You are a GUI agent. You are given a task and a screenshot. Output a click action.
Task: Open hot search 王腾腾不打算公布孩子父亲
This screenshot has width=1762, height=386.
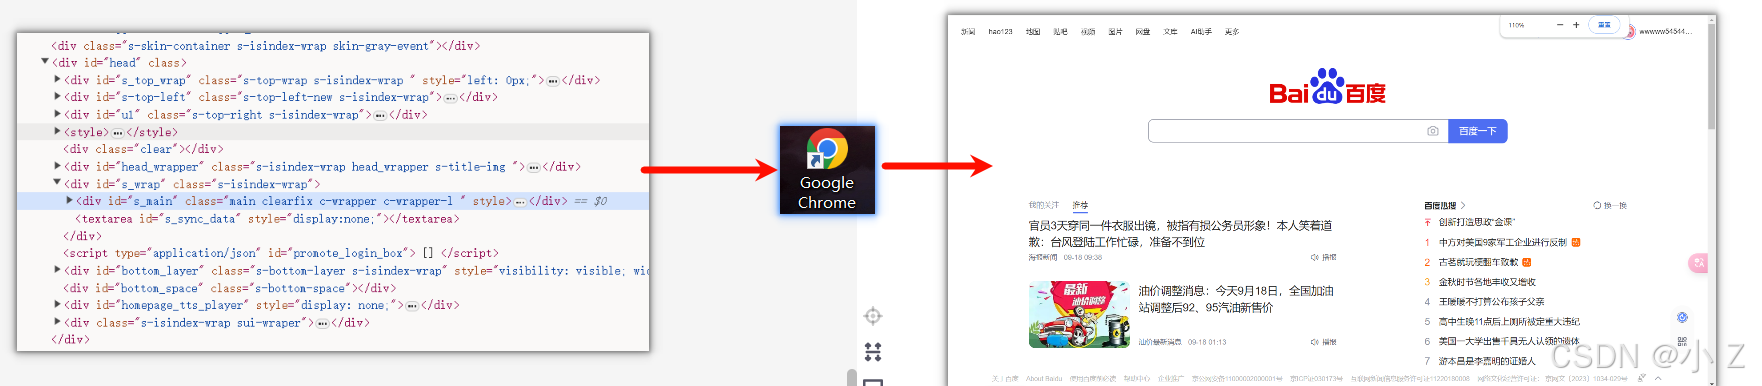coord(1491,302)
